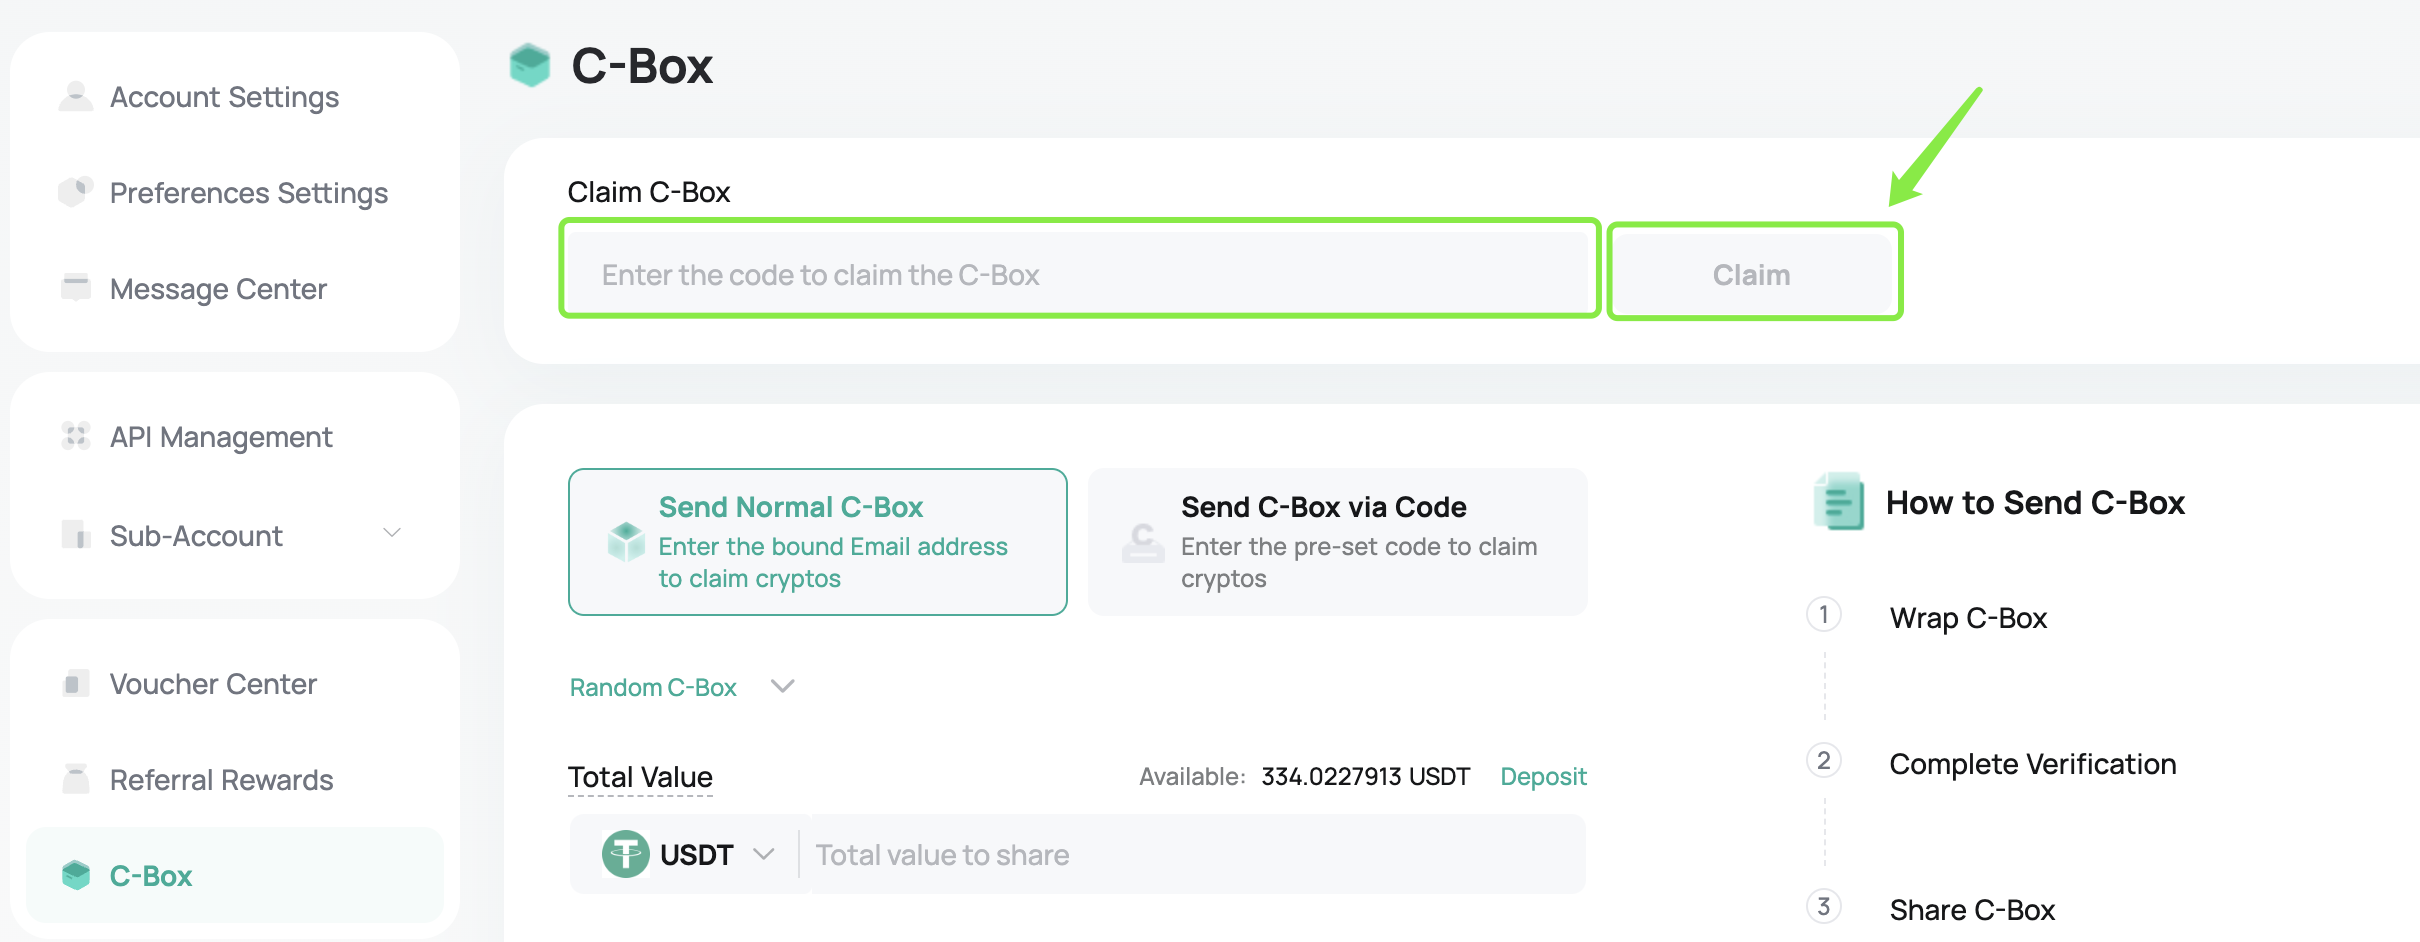Click the Account Settings person icon
The height and width of the screenshot is (942, 2420).
[76, 96]
